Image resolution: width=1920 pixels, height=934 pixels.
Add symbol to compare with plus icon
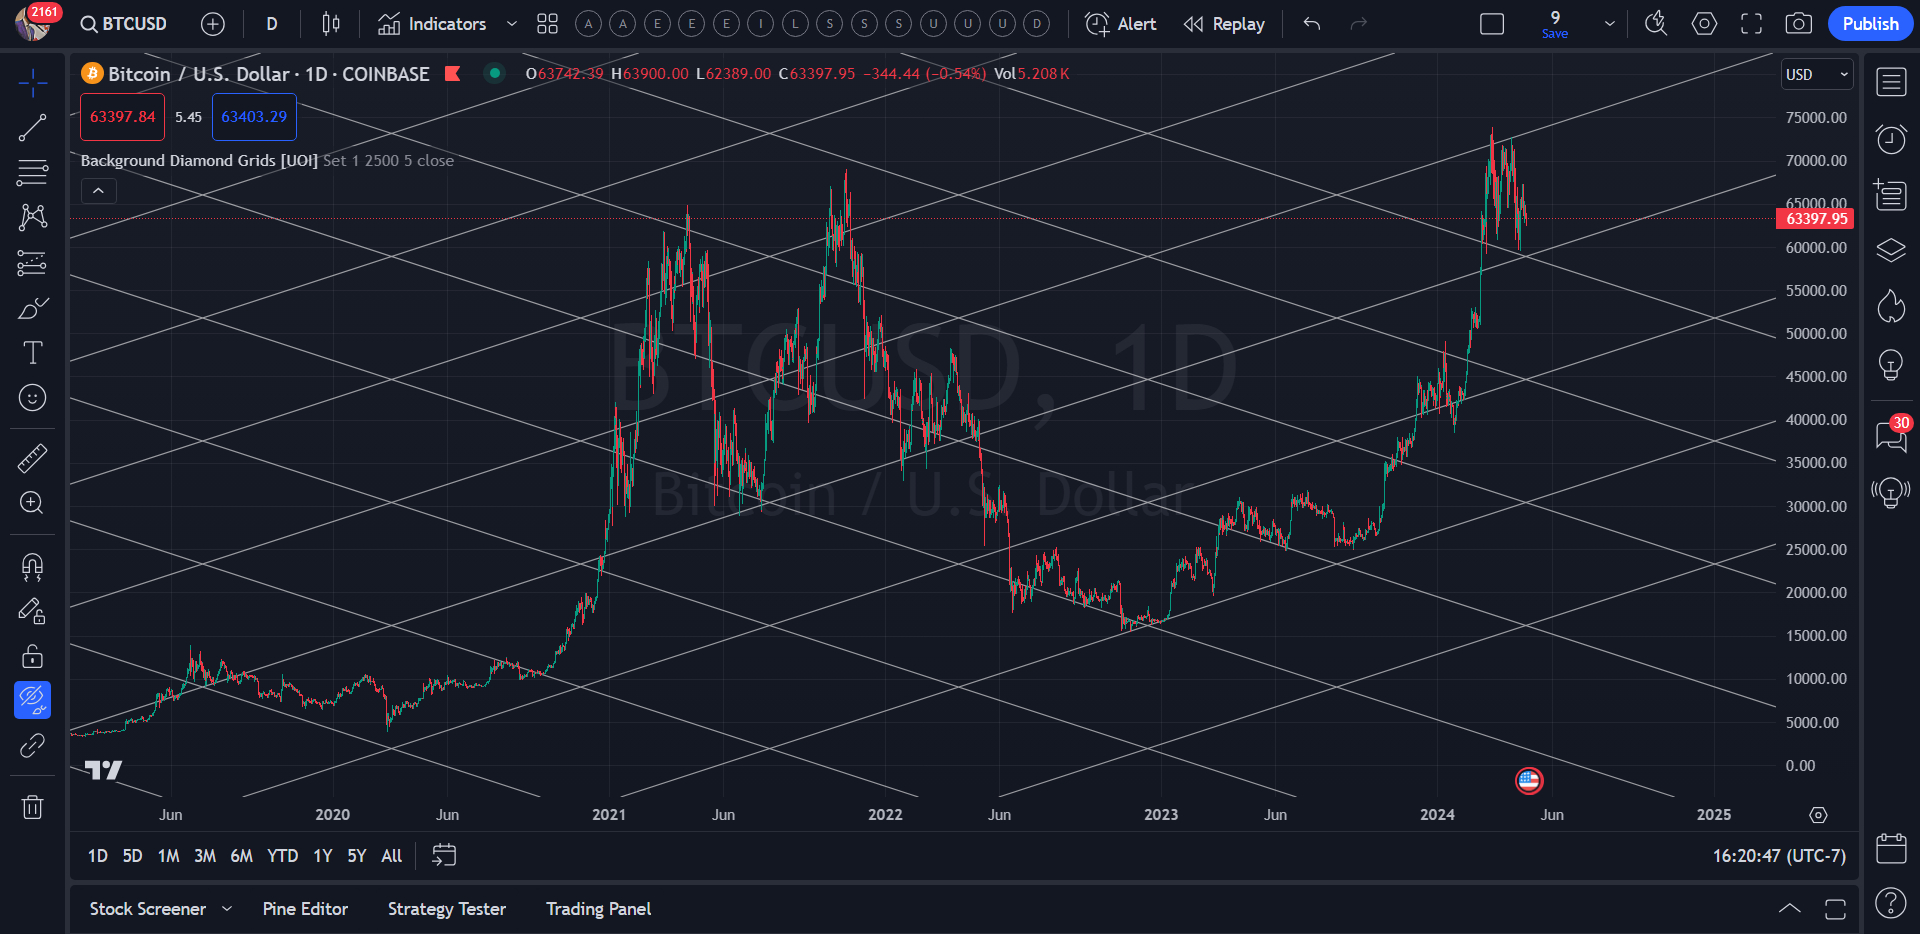point(213,24)
